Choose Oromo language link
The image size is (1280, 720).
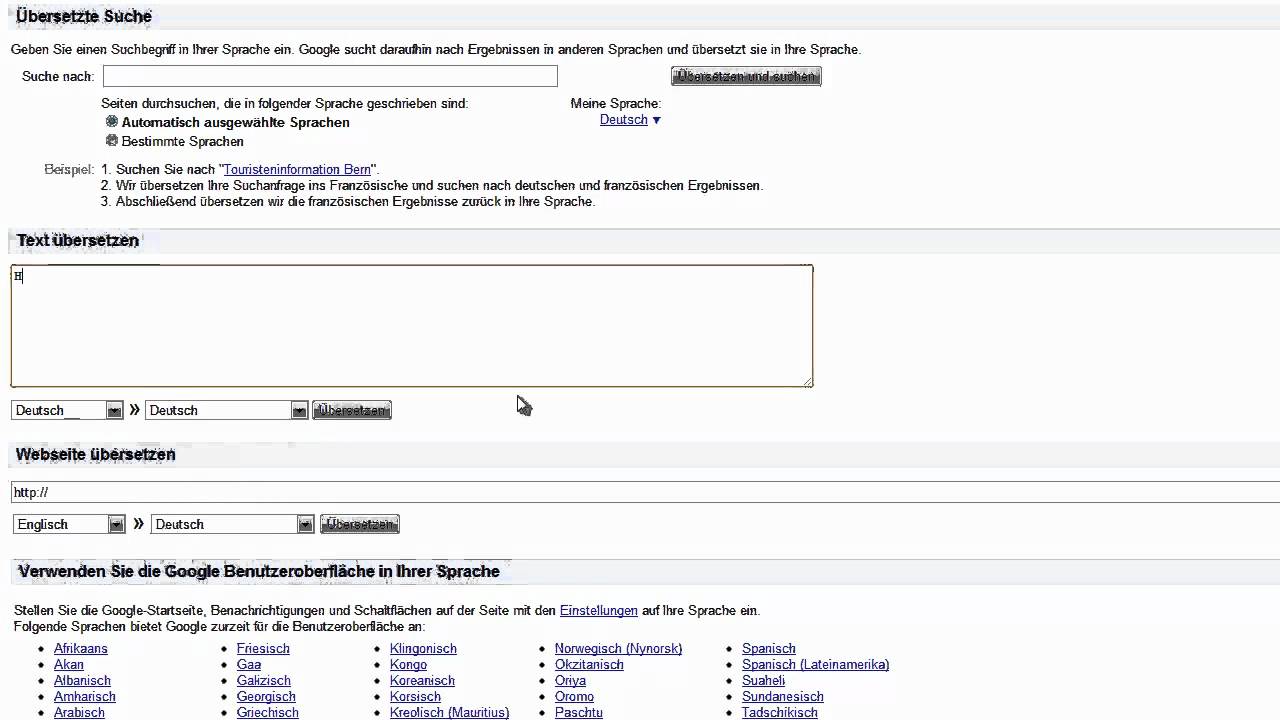574,696
